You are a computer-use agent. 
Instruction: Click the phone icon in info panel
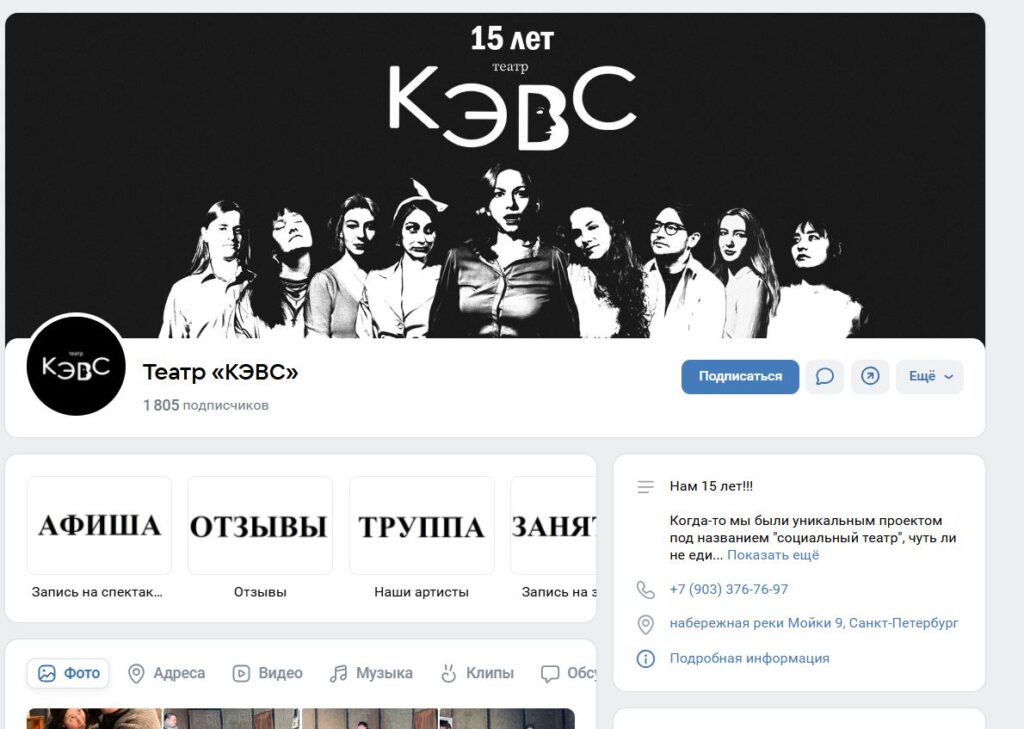[645, 590]
